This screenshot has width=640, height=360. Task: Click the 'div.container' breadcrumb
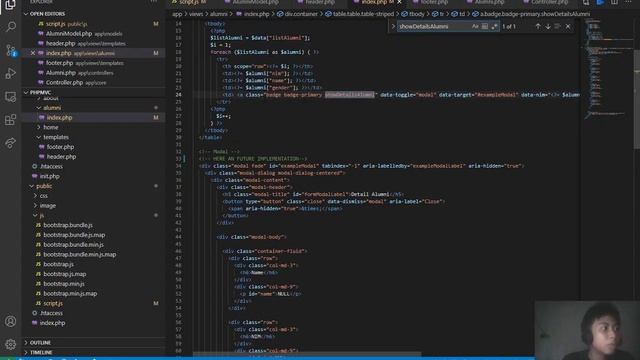pyautogui.click(x=301, y=14)
